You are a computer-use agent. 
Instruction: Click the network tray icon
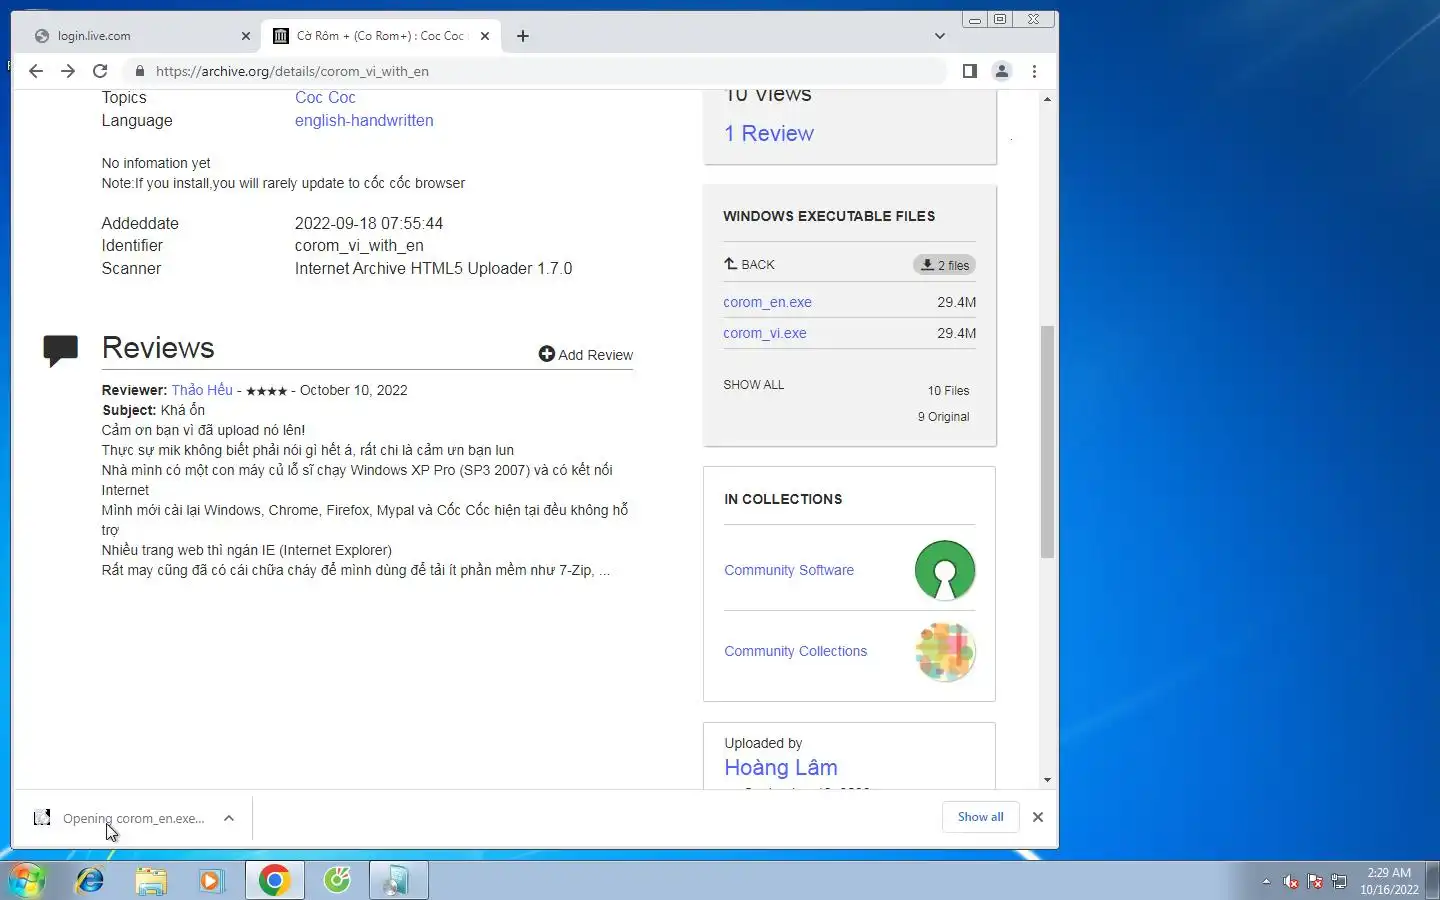[x=1339, y=881]
